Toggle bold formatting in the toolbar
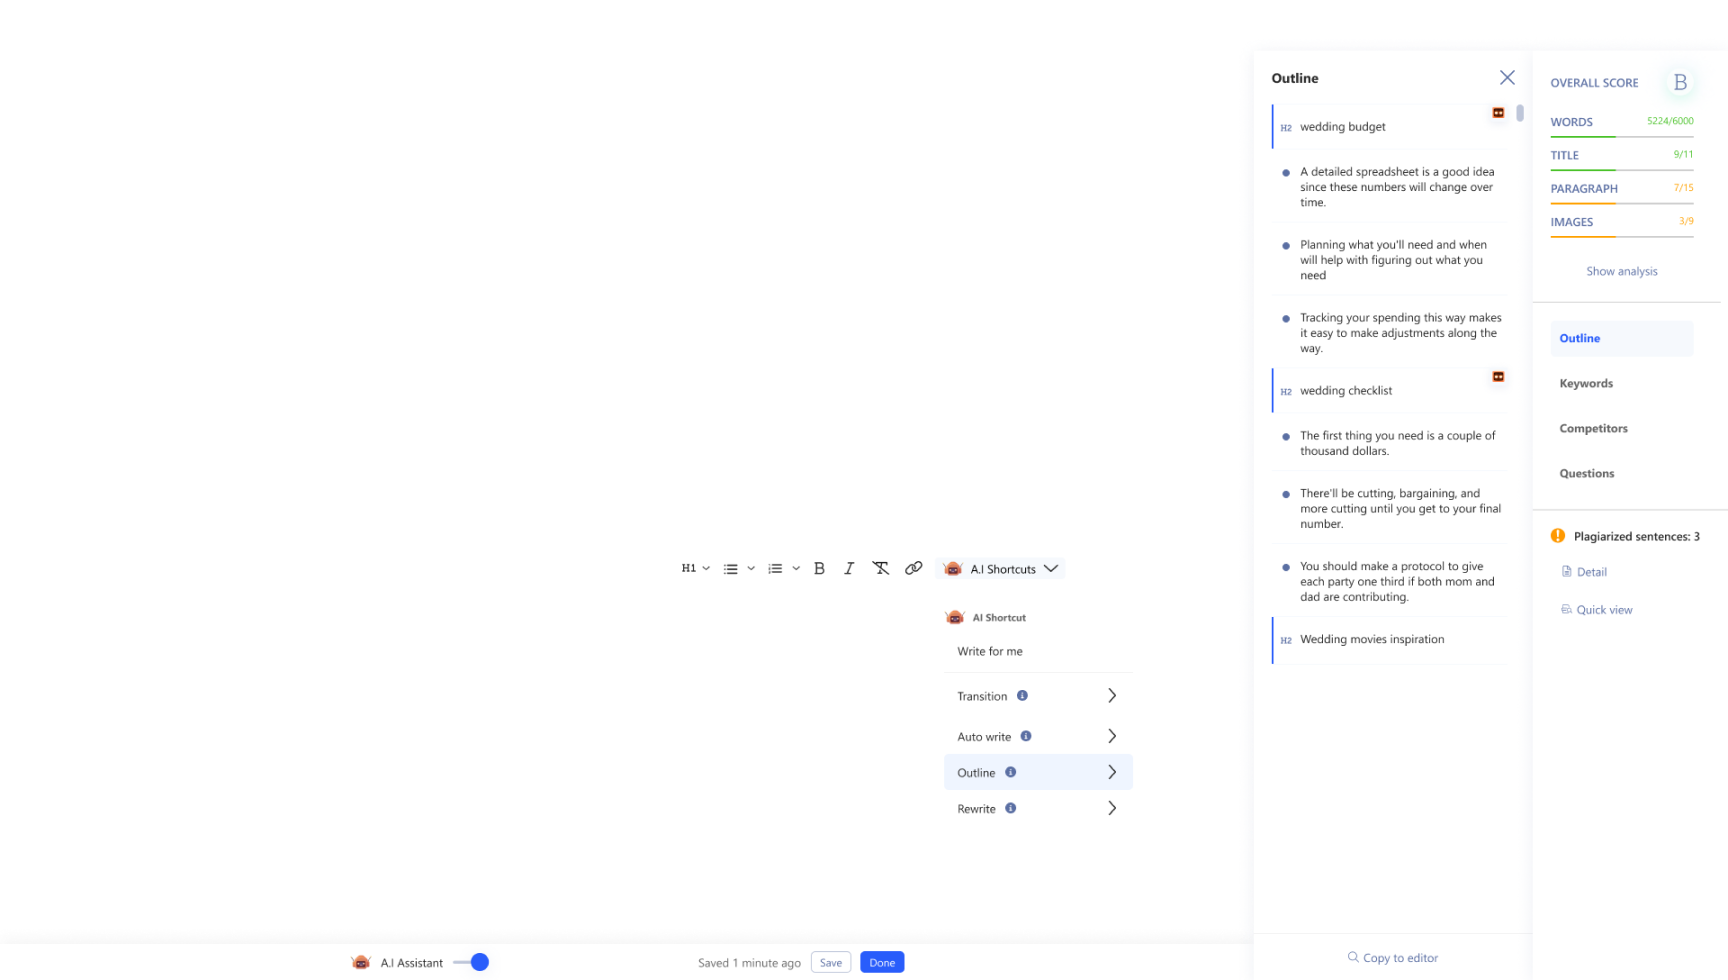 coord(819,568)
